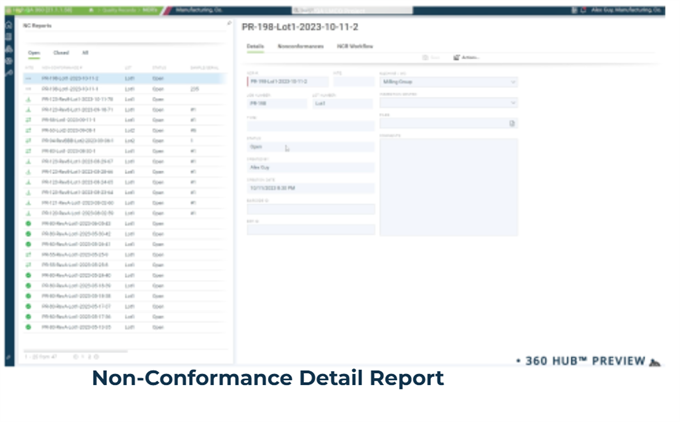Click the fourth icon in the left sidebar
This screenshot has width=680, height=422.
tap(9, 61)
